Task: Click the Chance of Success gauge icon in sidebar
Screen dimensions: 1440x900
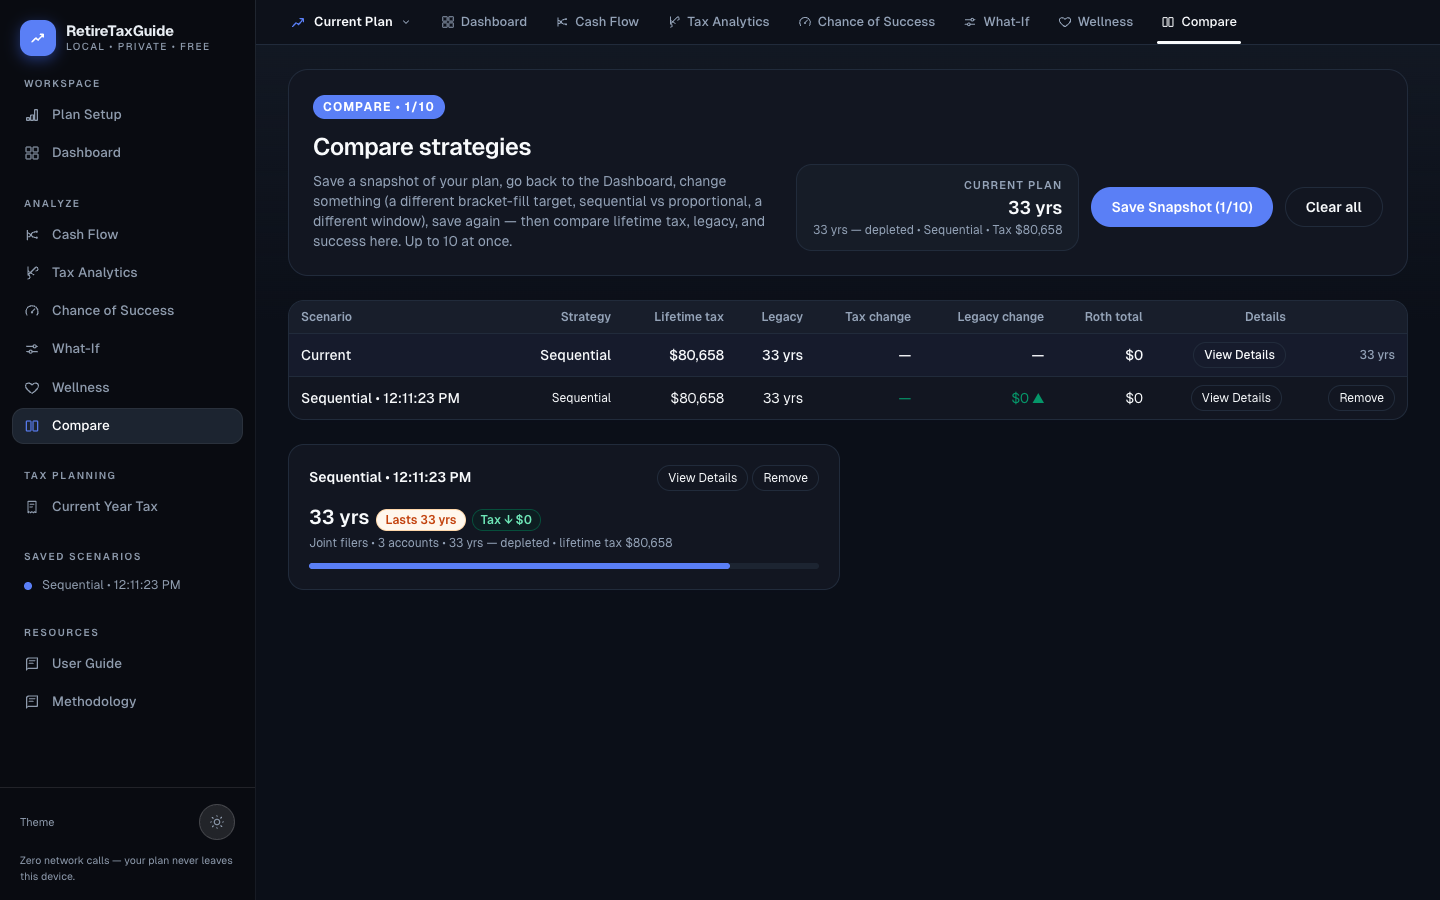Action: pos(32,311)
